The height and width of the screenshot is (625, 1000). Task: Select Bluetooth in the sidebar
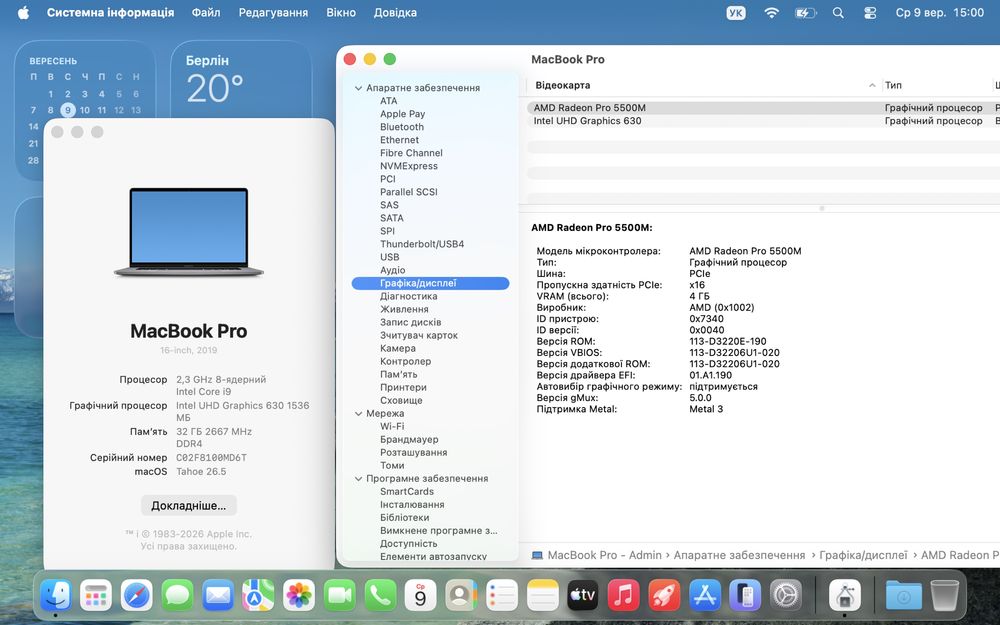[x=402, y=127]
